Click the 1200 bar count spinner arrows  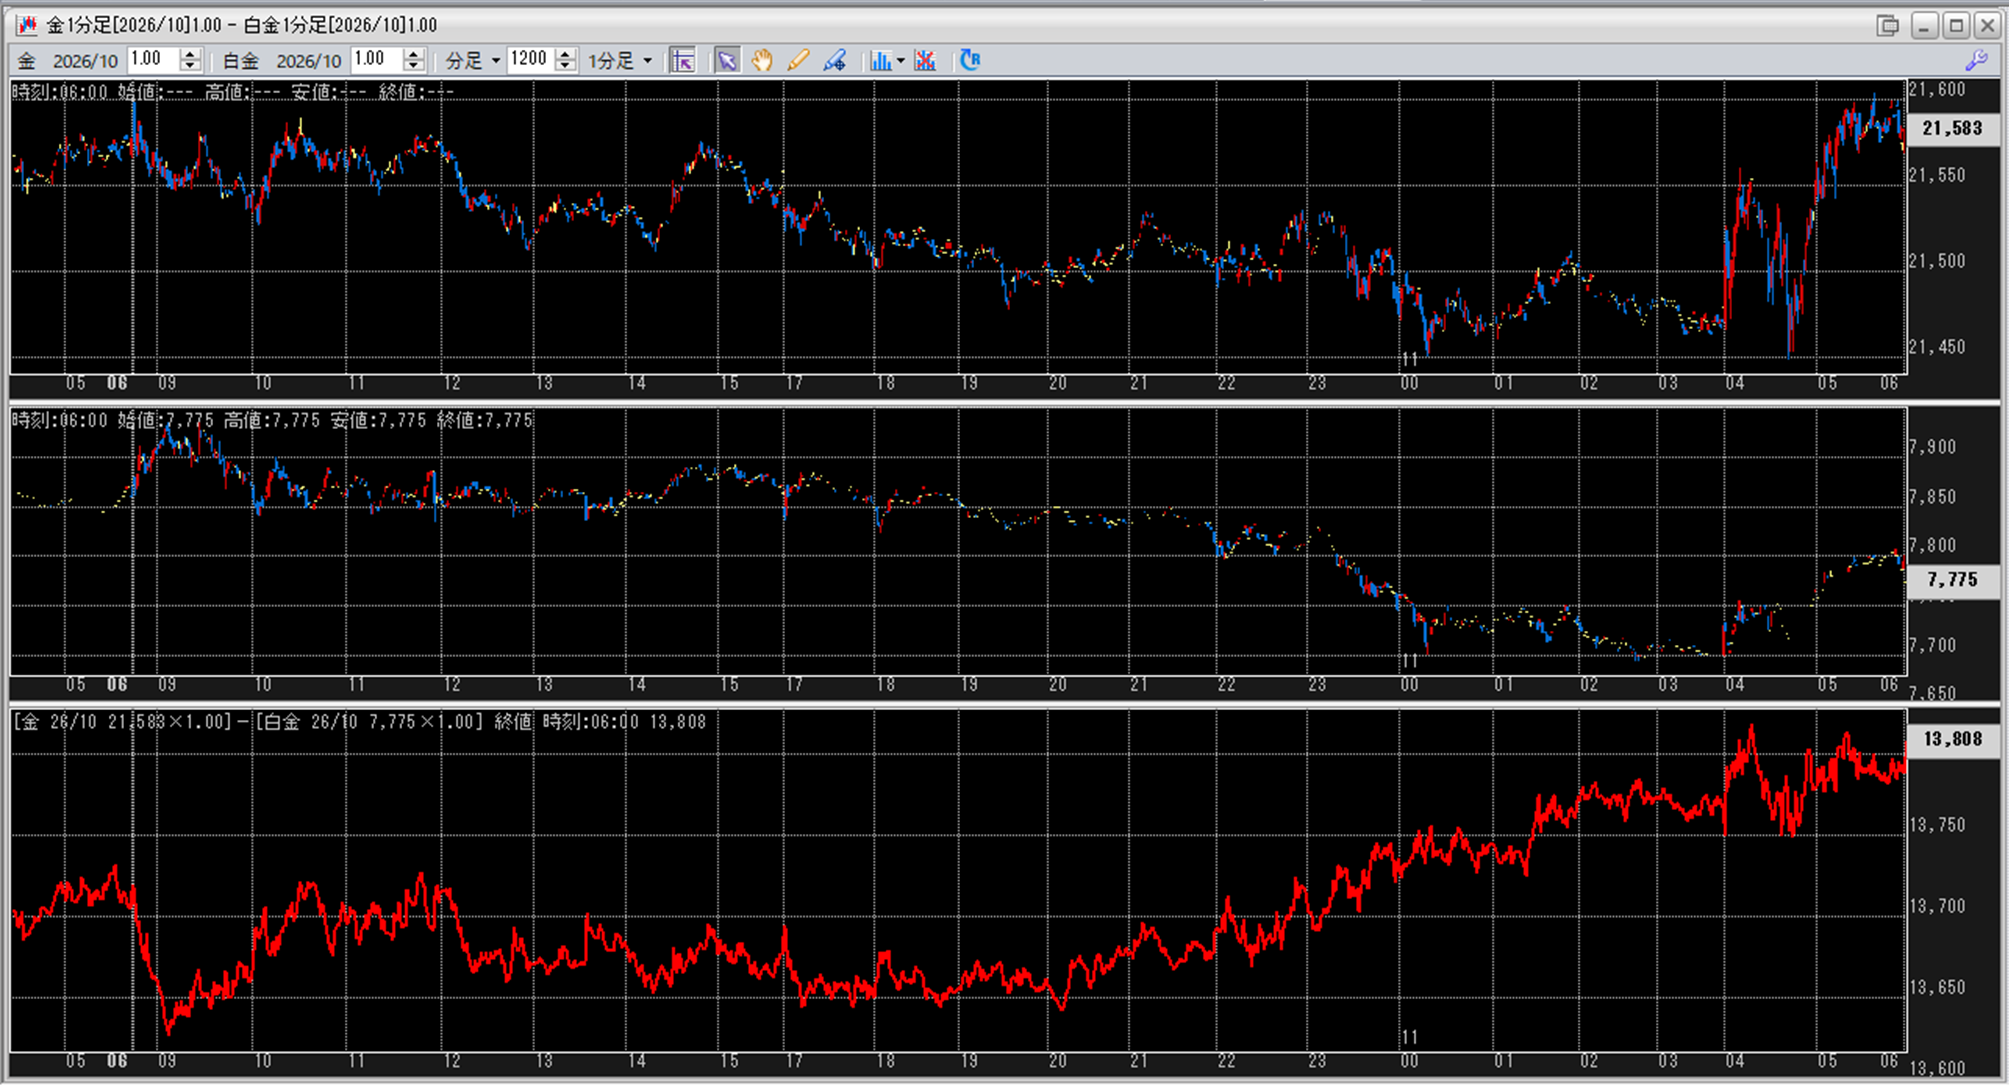pos(566,60)
